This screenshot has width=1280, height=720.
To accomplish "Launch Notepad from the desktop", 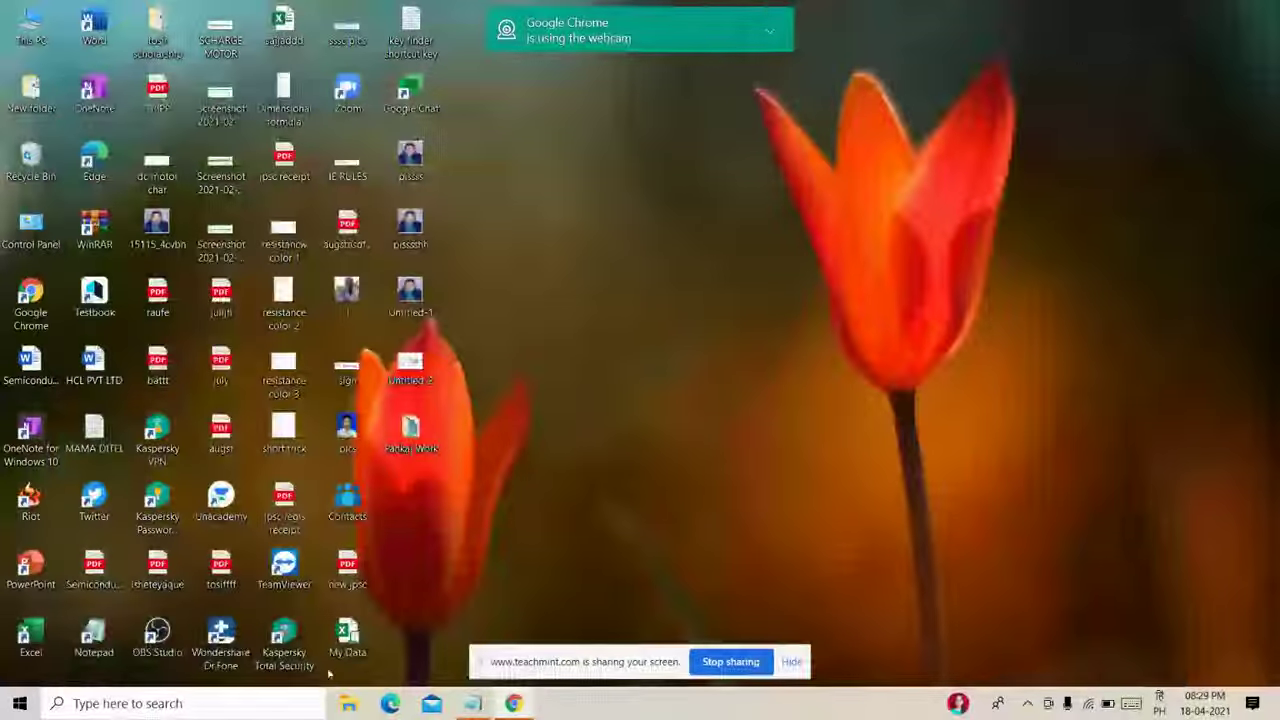I will (x=94, y=638).
